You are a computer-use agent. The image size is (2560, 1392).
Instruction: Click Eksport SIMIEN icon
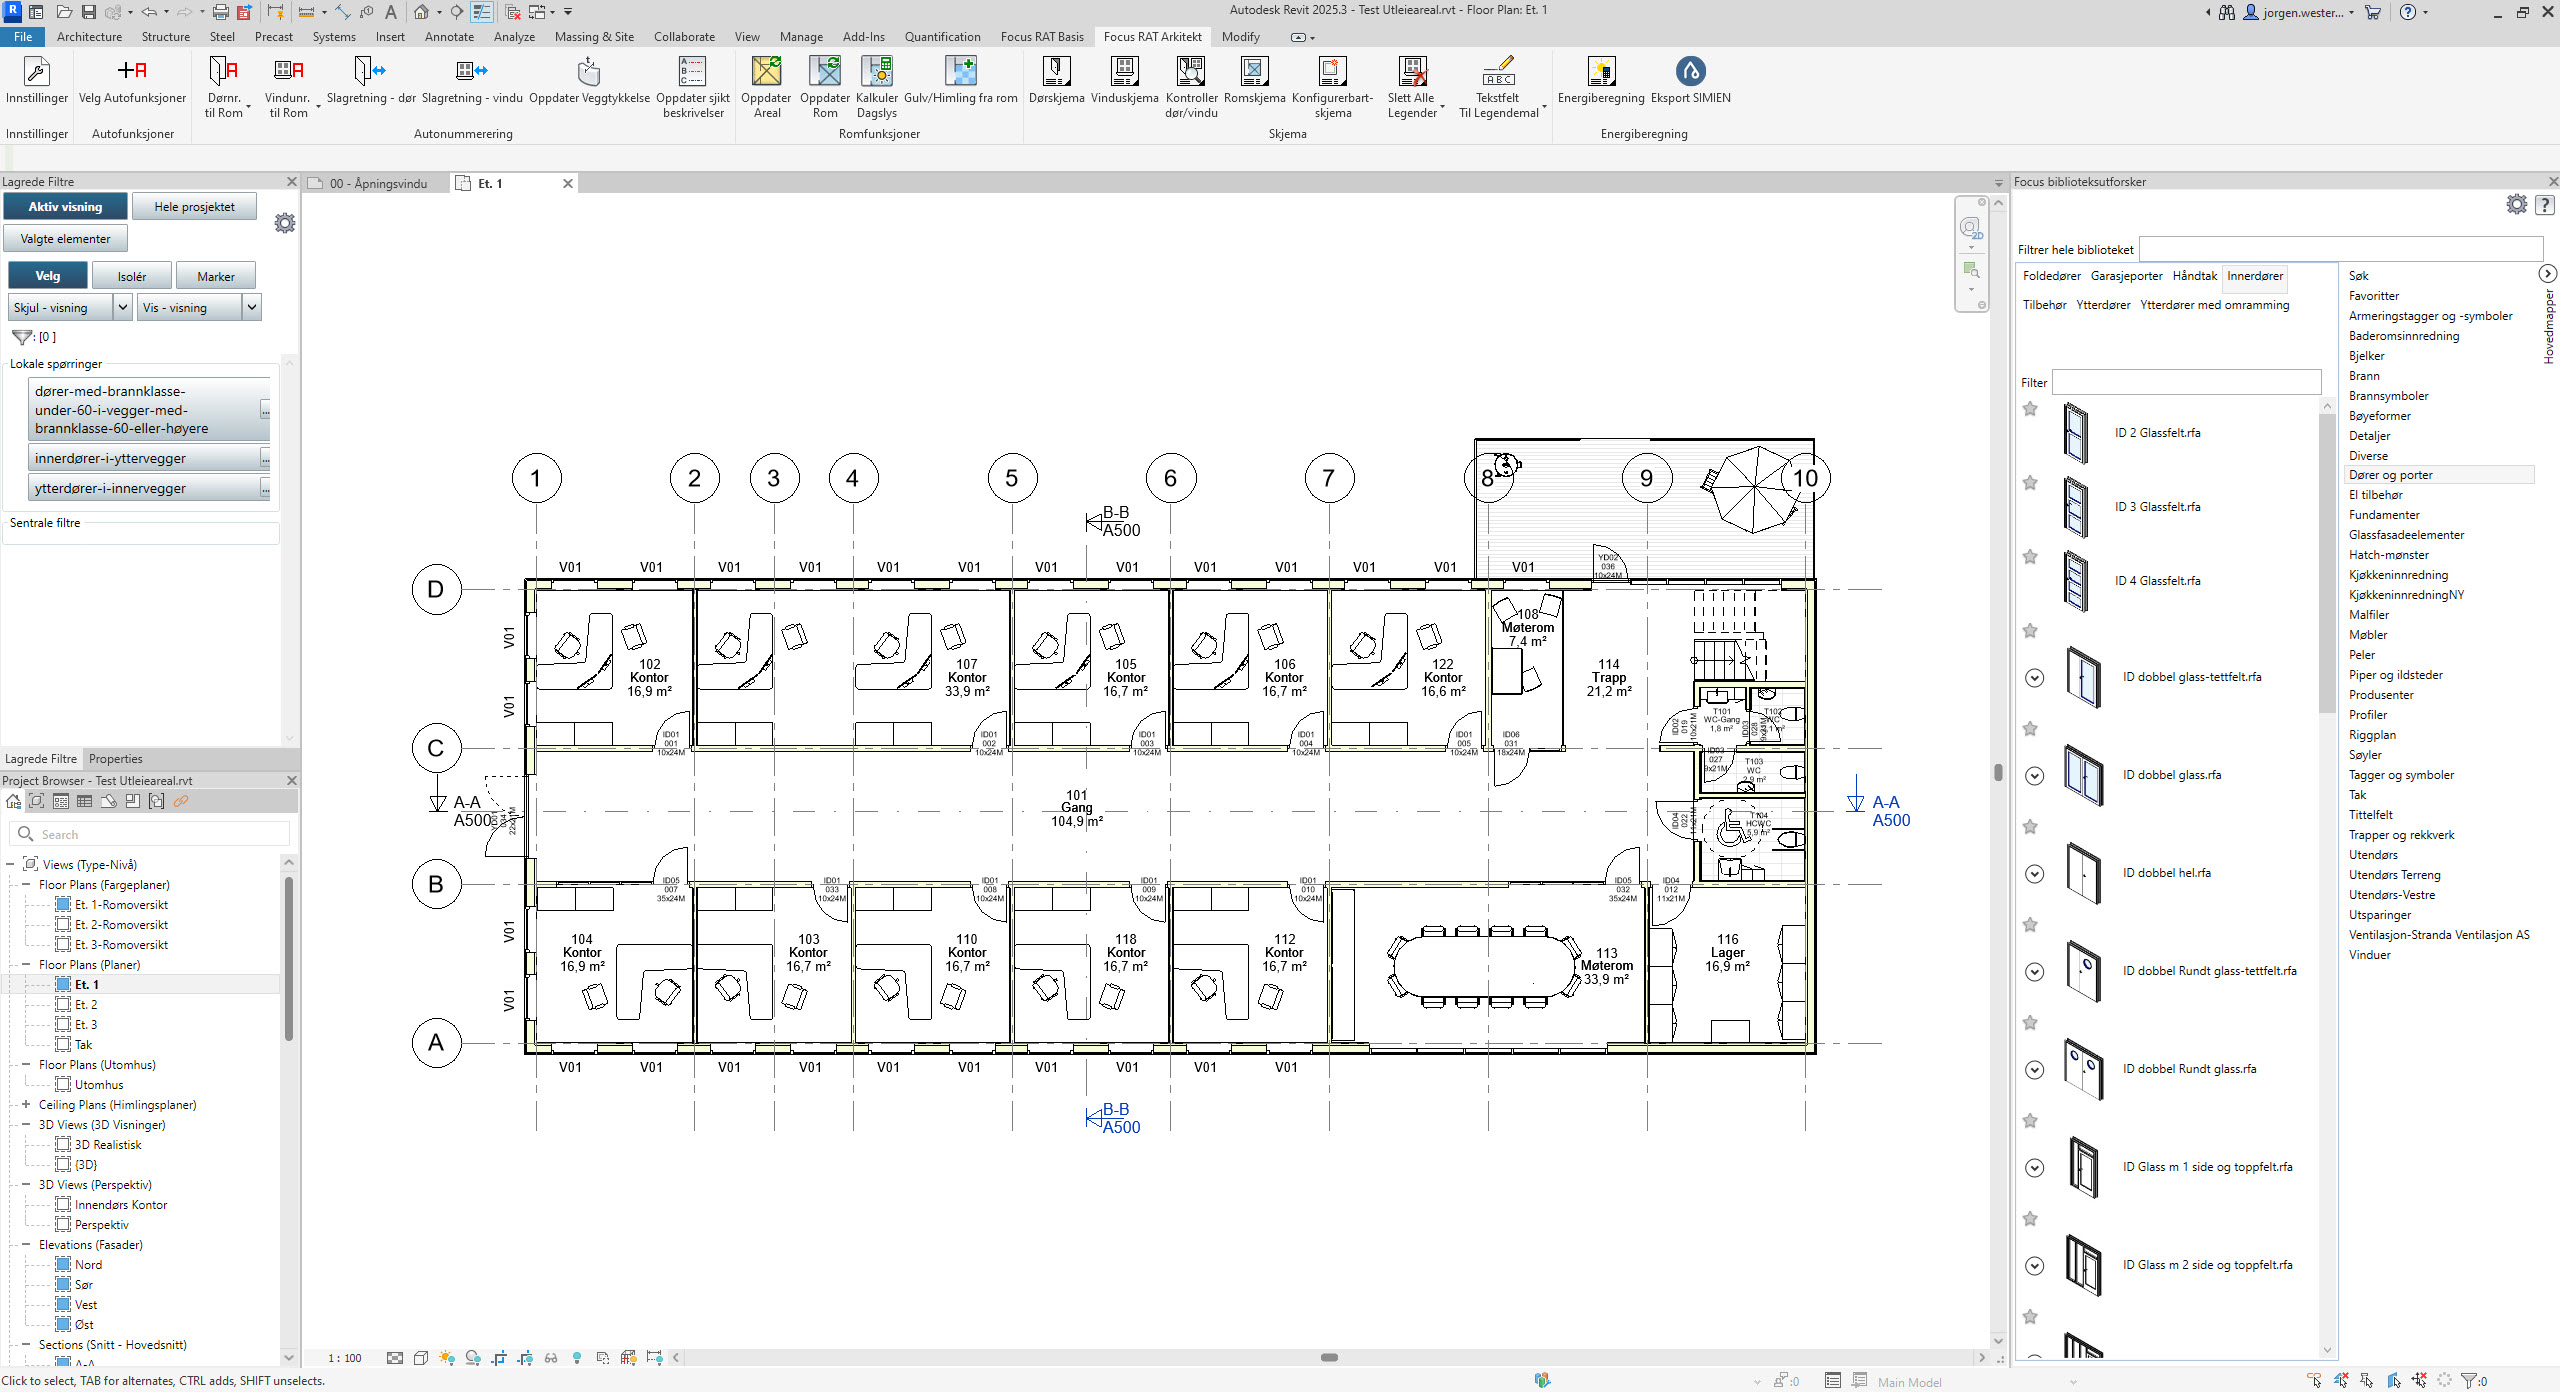(1690, 71)
